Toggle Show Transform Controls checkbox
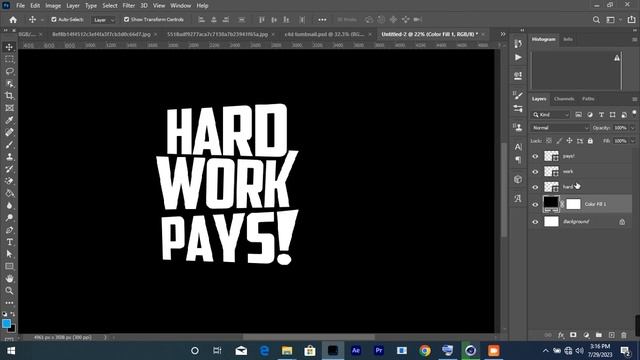Image resolution: width=640 pixels, height=360 pixels. 127,20
